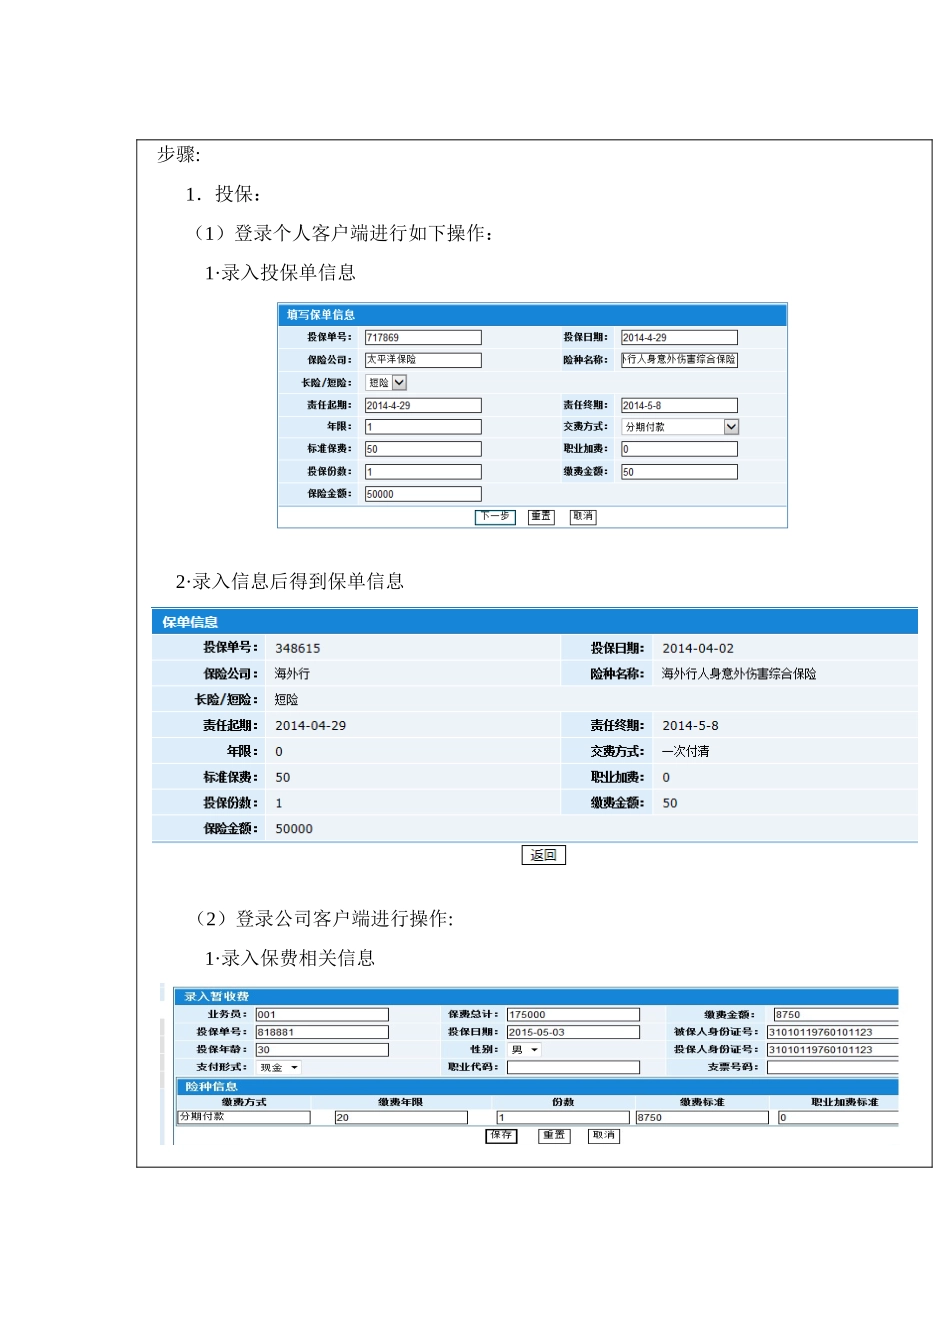Click the 缴费标准 field containing 8750
This screenshot has width=950, height=1342.
pyautogui.click(x=702, y=1117)
